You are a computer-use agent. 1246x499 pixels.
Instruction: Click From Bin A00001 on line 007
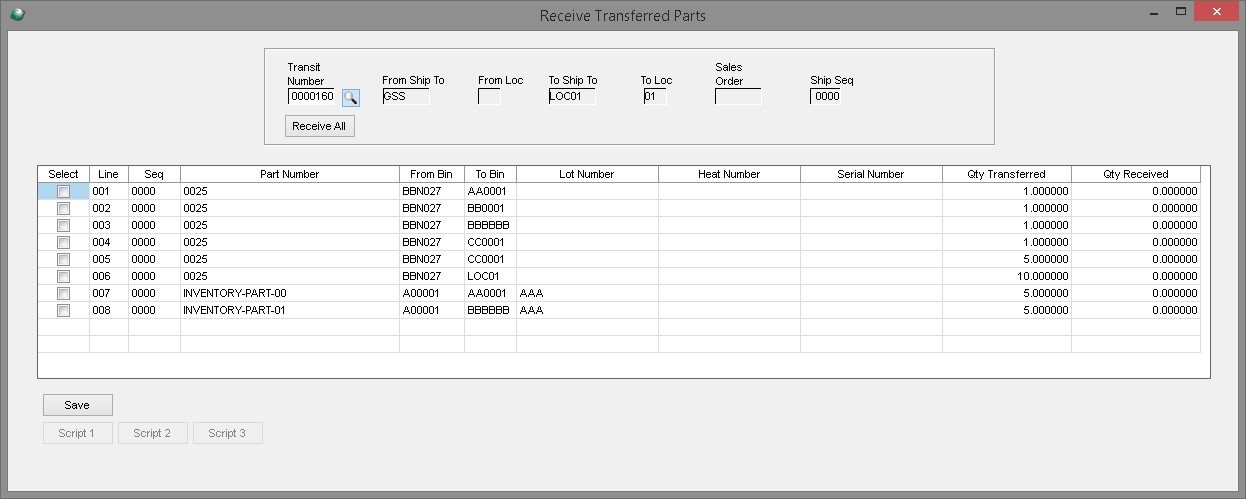pos(431,294)
